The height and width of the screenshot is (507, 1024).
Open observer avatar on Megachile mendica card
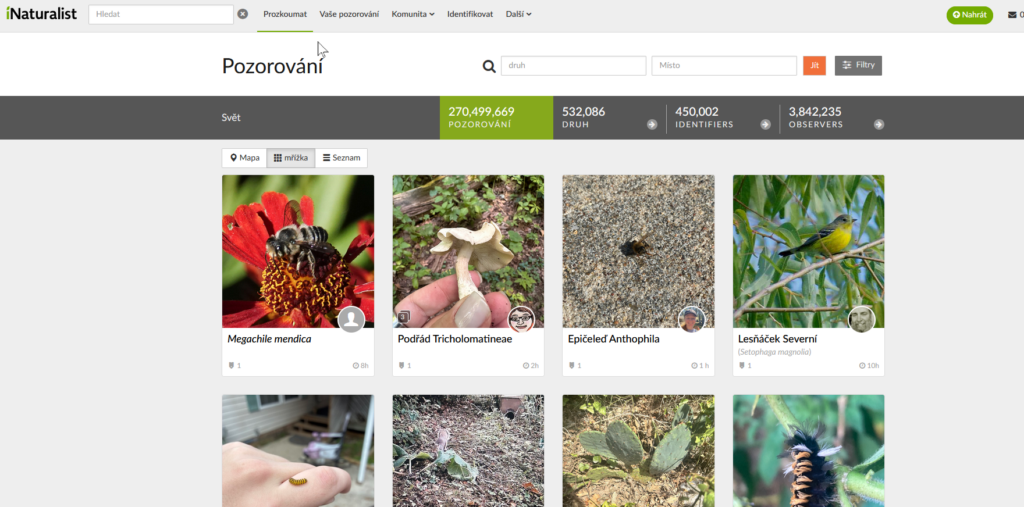pos(350,319)
